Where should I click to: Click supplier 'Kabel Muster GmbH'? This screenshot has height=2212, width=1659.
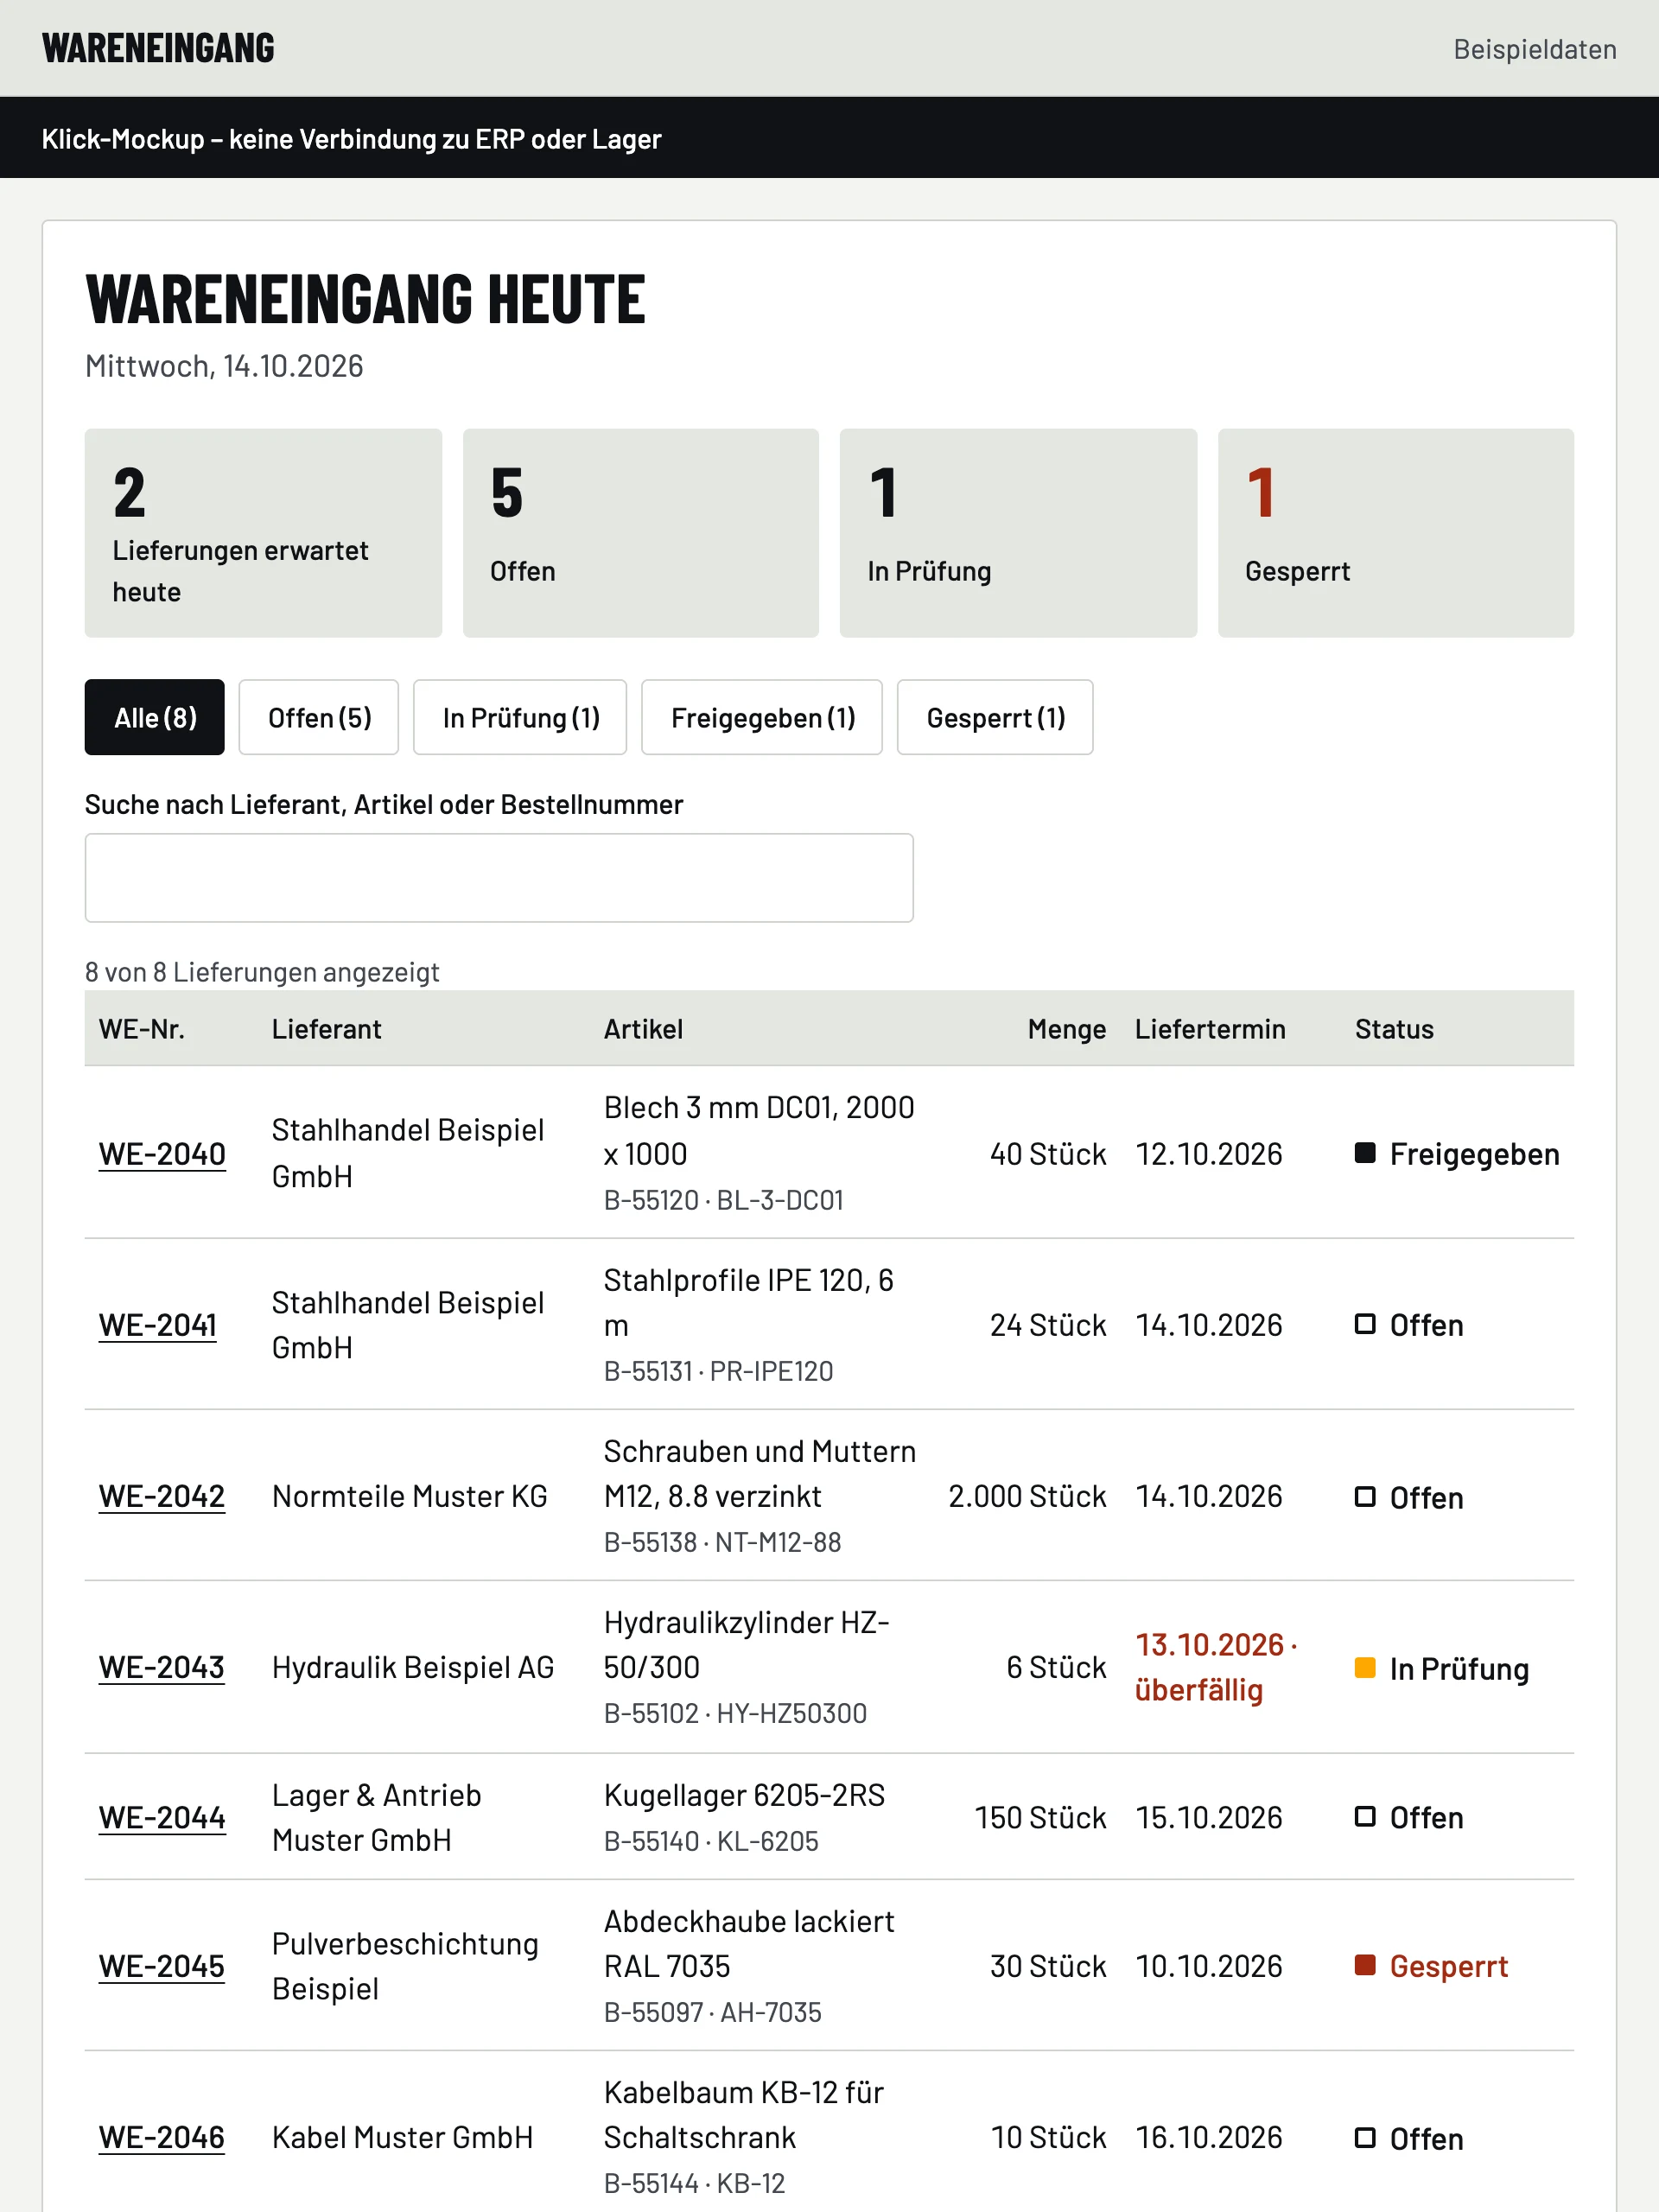point(402,2137)
